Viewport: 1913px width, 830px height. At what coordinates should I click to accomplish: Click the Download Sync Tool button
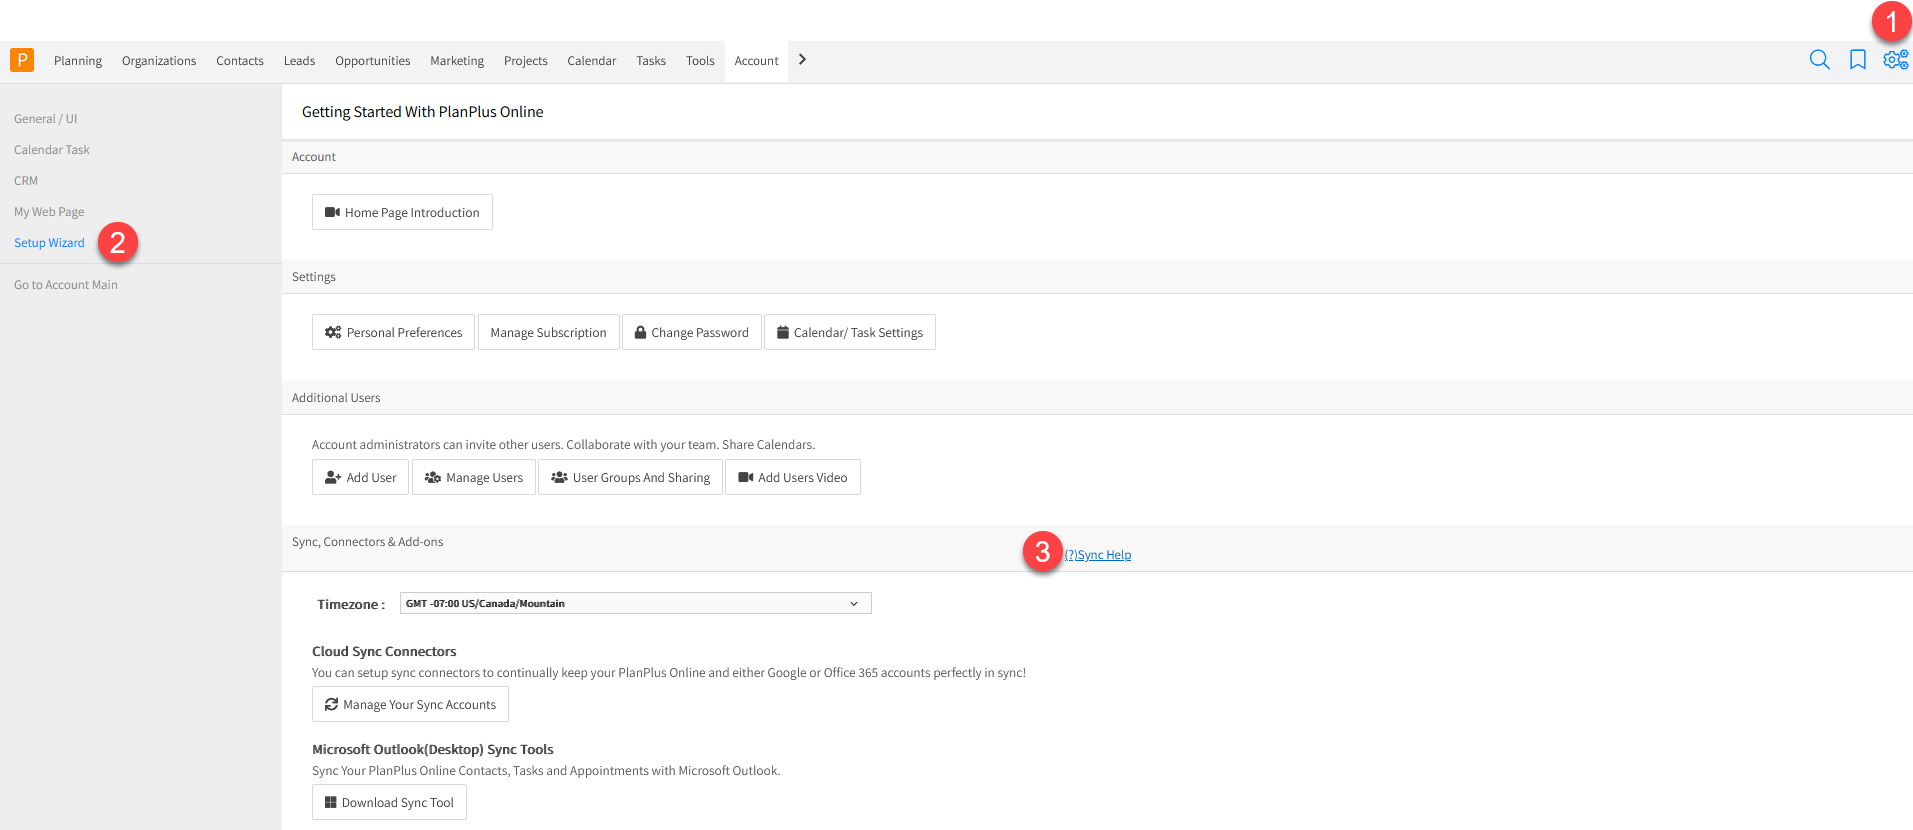tap(389, 802)
